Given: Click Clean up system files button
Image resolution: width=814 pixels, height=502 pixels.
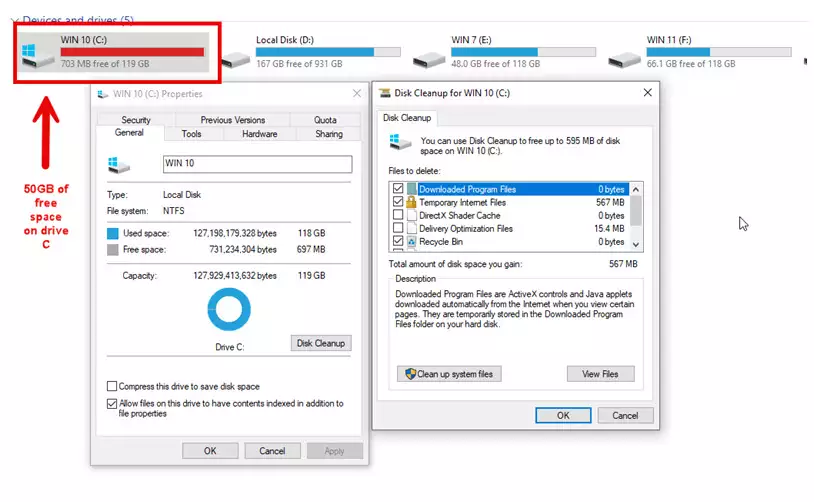Looking at the screenshot, I should point(449,374).
